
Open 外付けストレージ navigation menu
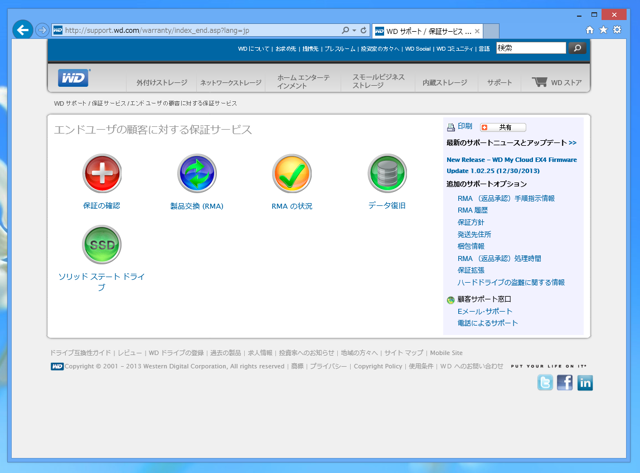click(162, 82)
